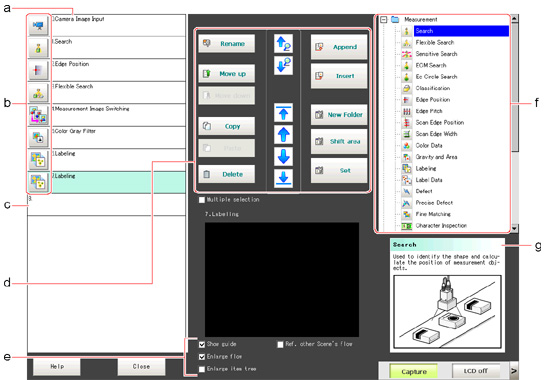
Task: Click the Close button
Action: pyautogui.click(x=141, y=367)
